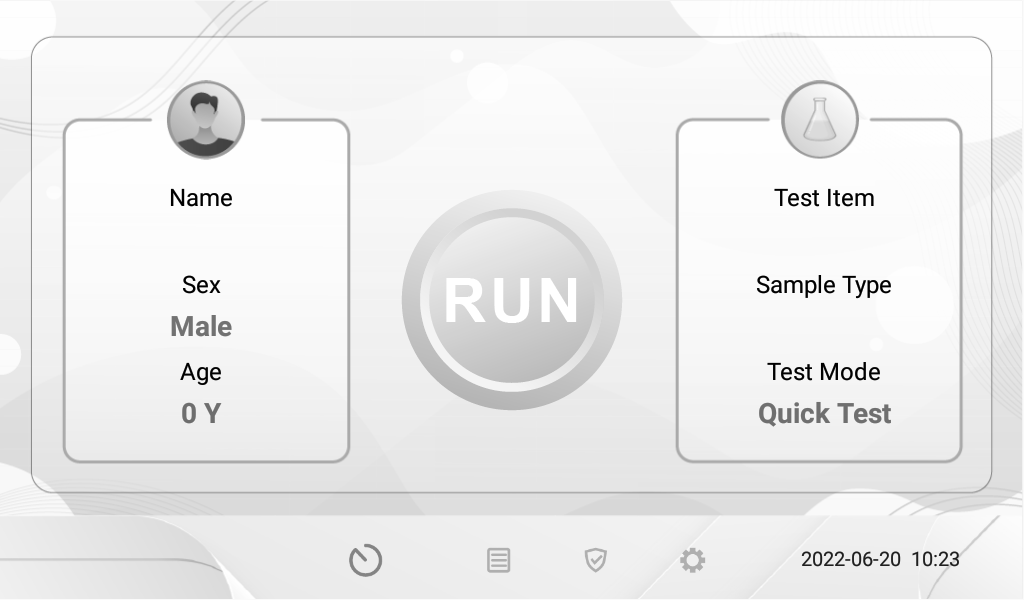Image resolution: width=1024 pixels, height=600 pixels.
Task: Select the Name field label
Action: point(201,198)
